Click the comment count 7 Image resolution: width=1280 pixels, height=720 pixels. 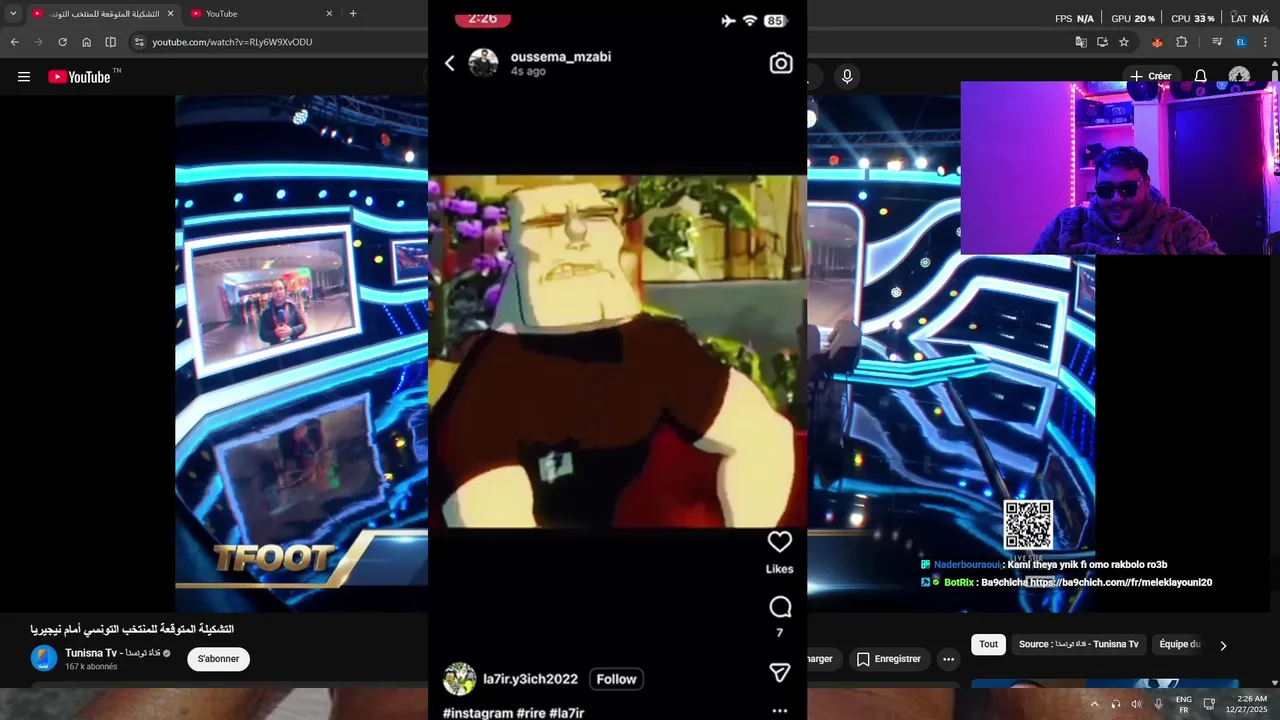pyautogui.click(x=779, y=633)
